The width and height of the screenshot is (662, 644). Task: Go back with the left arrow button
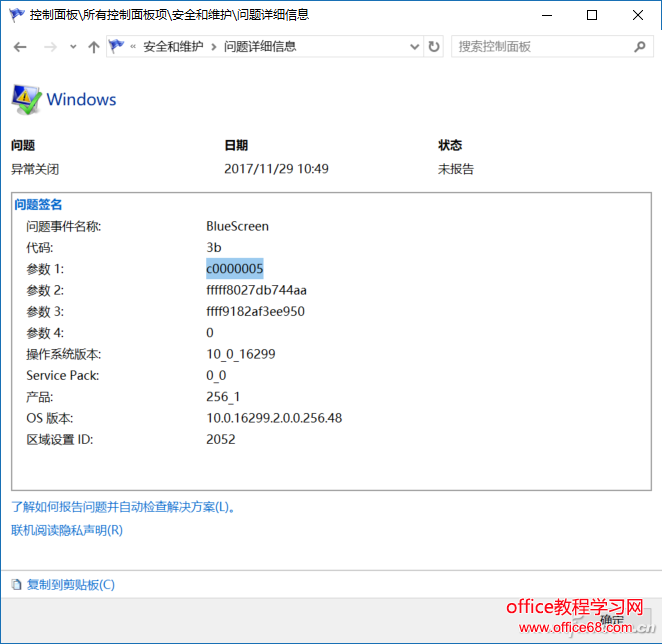pos(20,47)
